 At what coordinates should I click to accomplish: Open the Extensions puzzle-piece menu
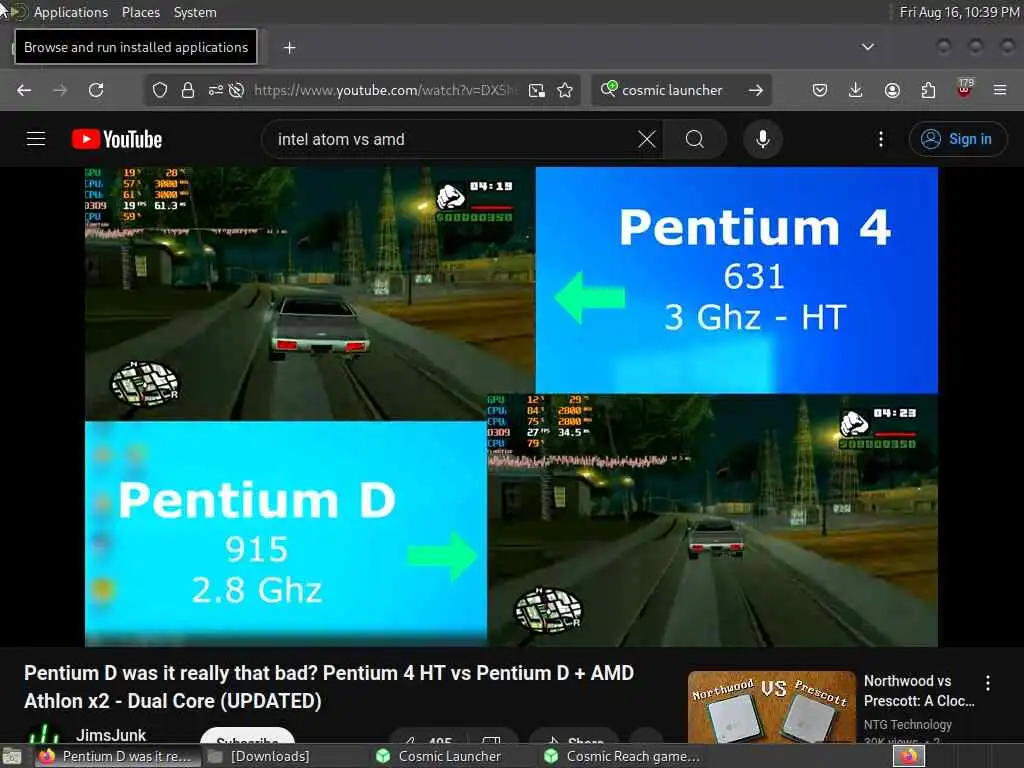(x=928, y=90)
